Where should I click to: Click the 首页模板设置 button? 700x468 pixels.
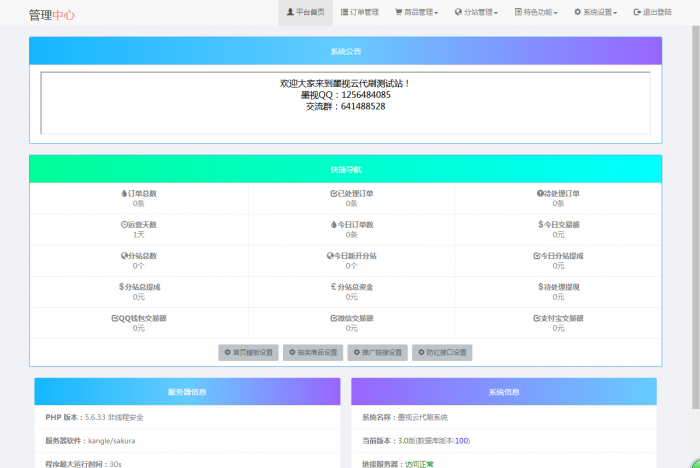coord(248,352)
